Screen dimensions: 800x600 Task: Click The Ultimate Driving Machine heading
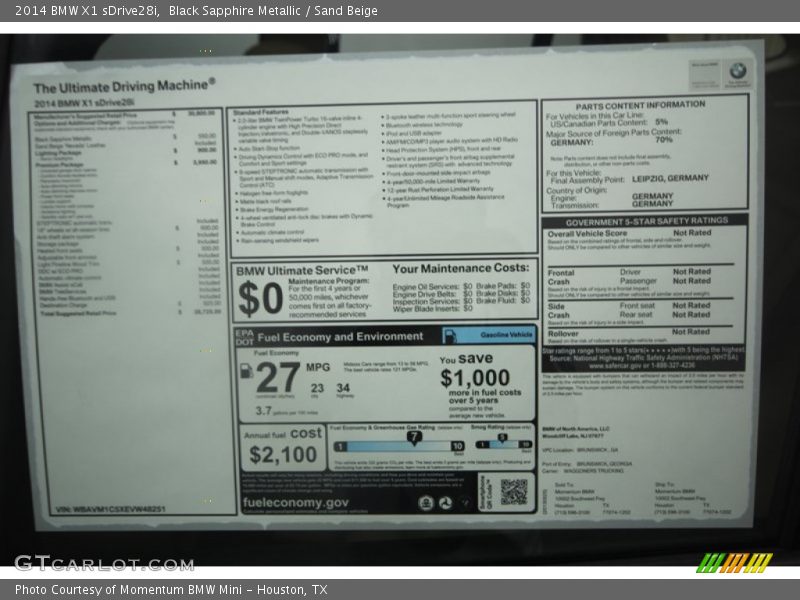tap(124, 87)
